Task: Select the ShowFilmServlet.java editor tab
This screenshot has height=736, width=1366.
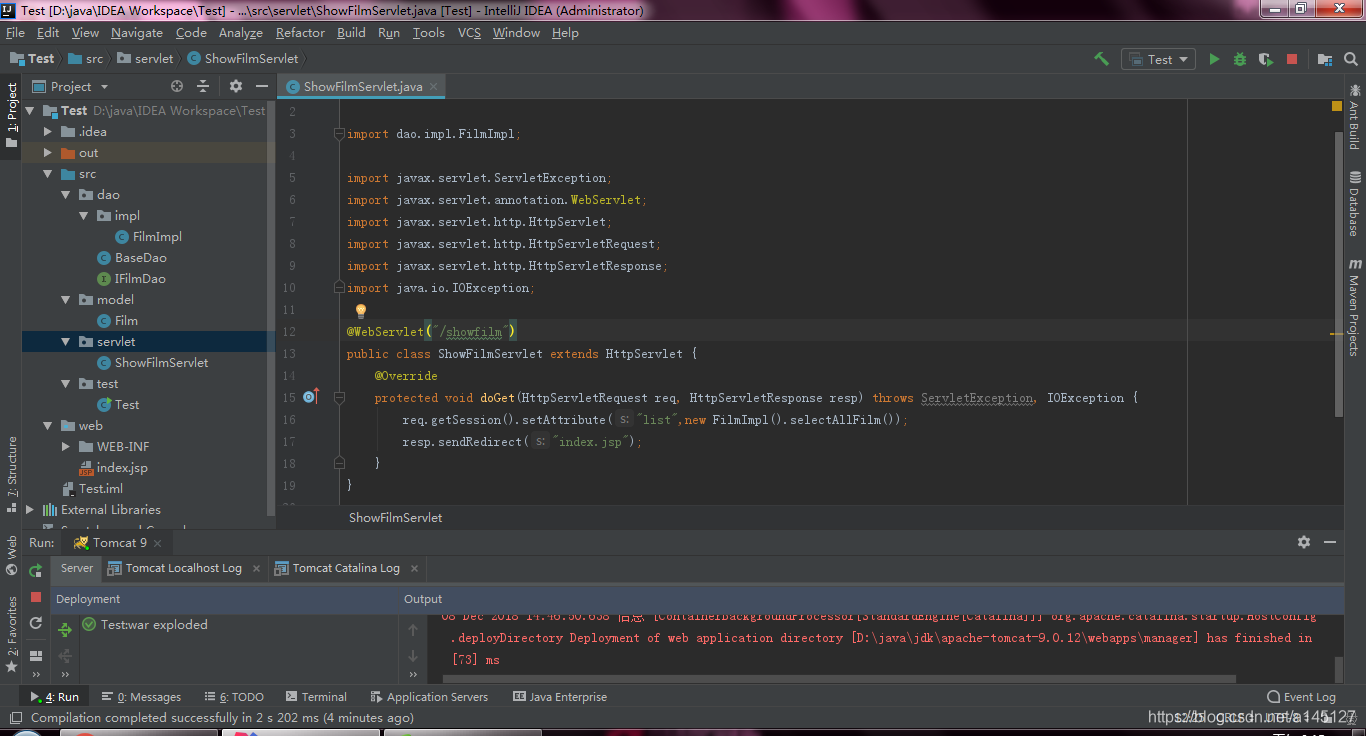Action: tap(362, 87)
